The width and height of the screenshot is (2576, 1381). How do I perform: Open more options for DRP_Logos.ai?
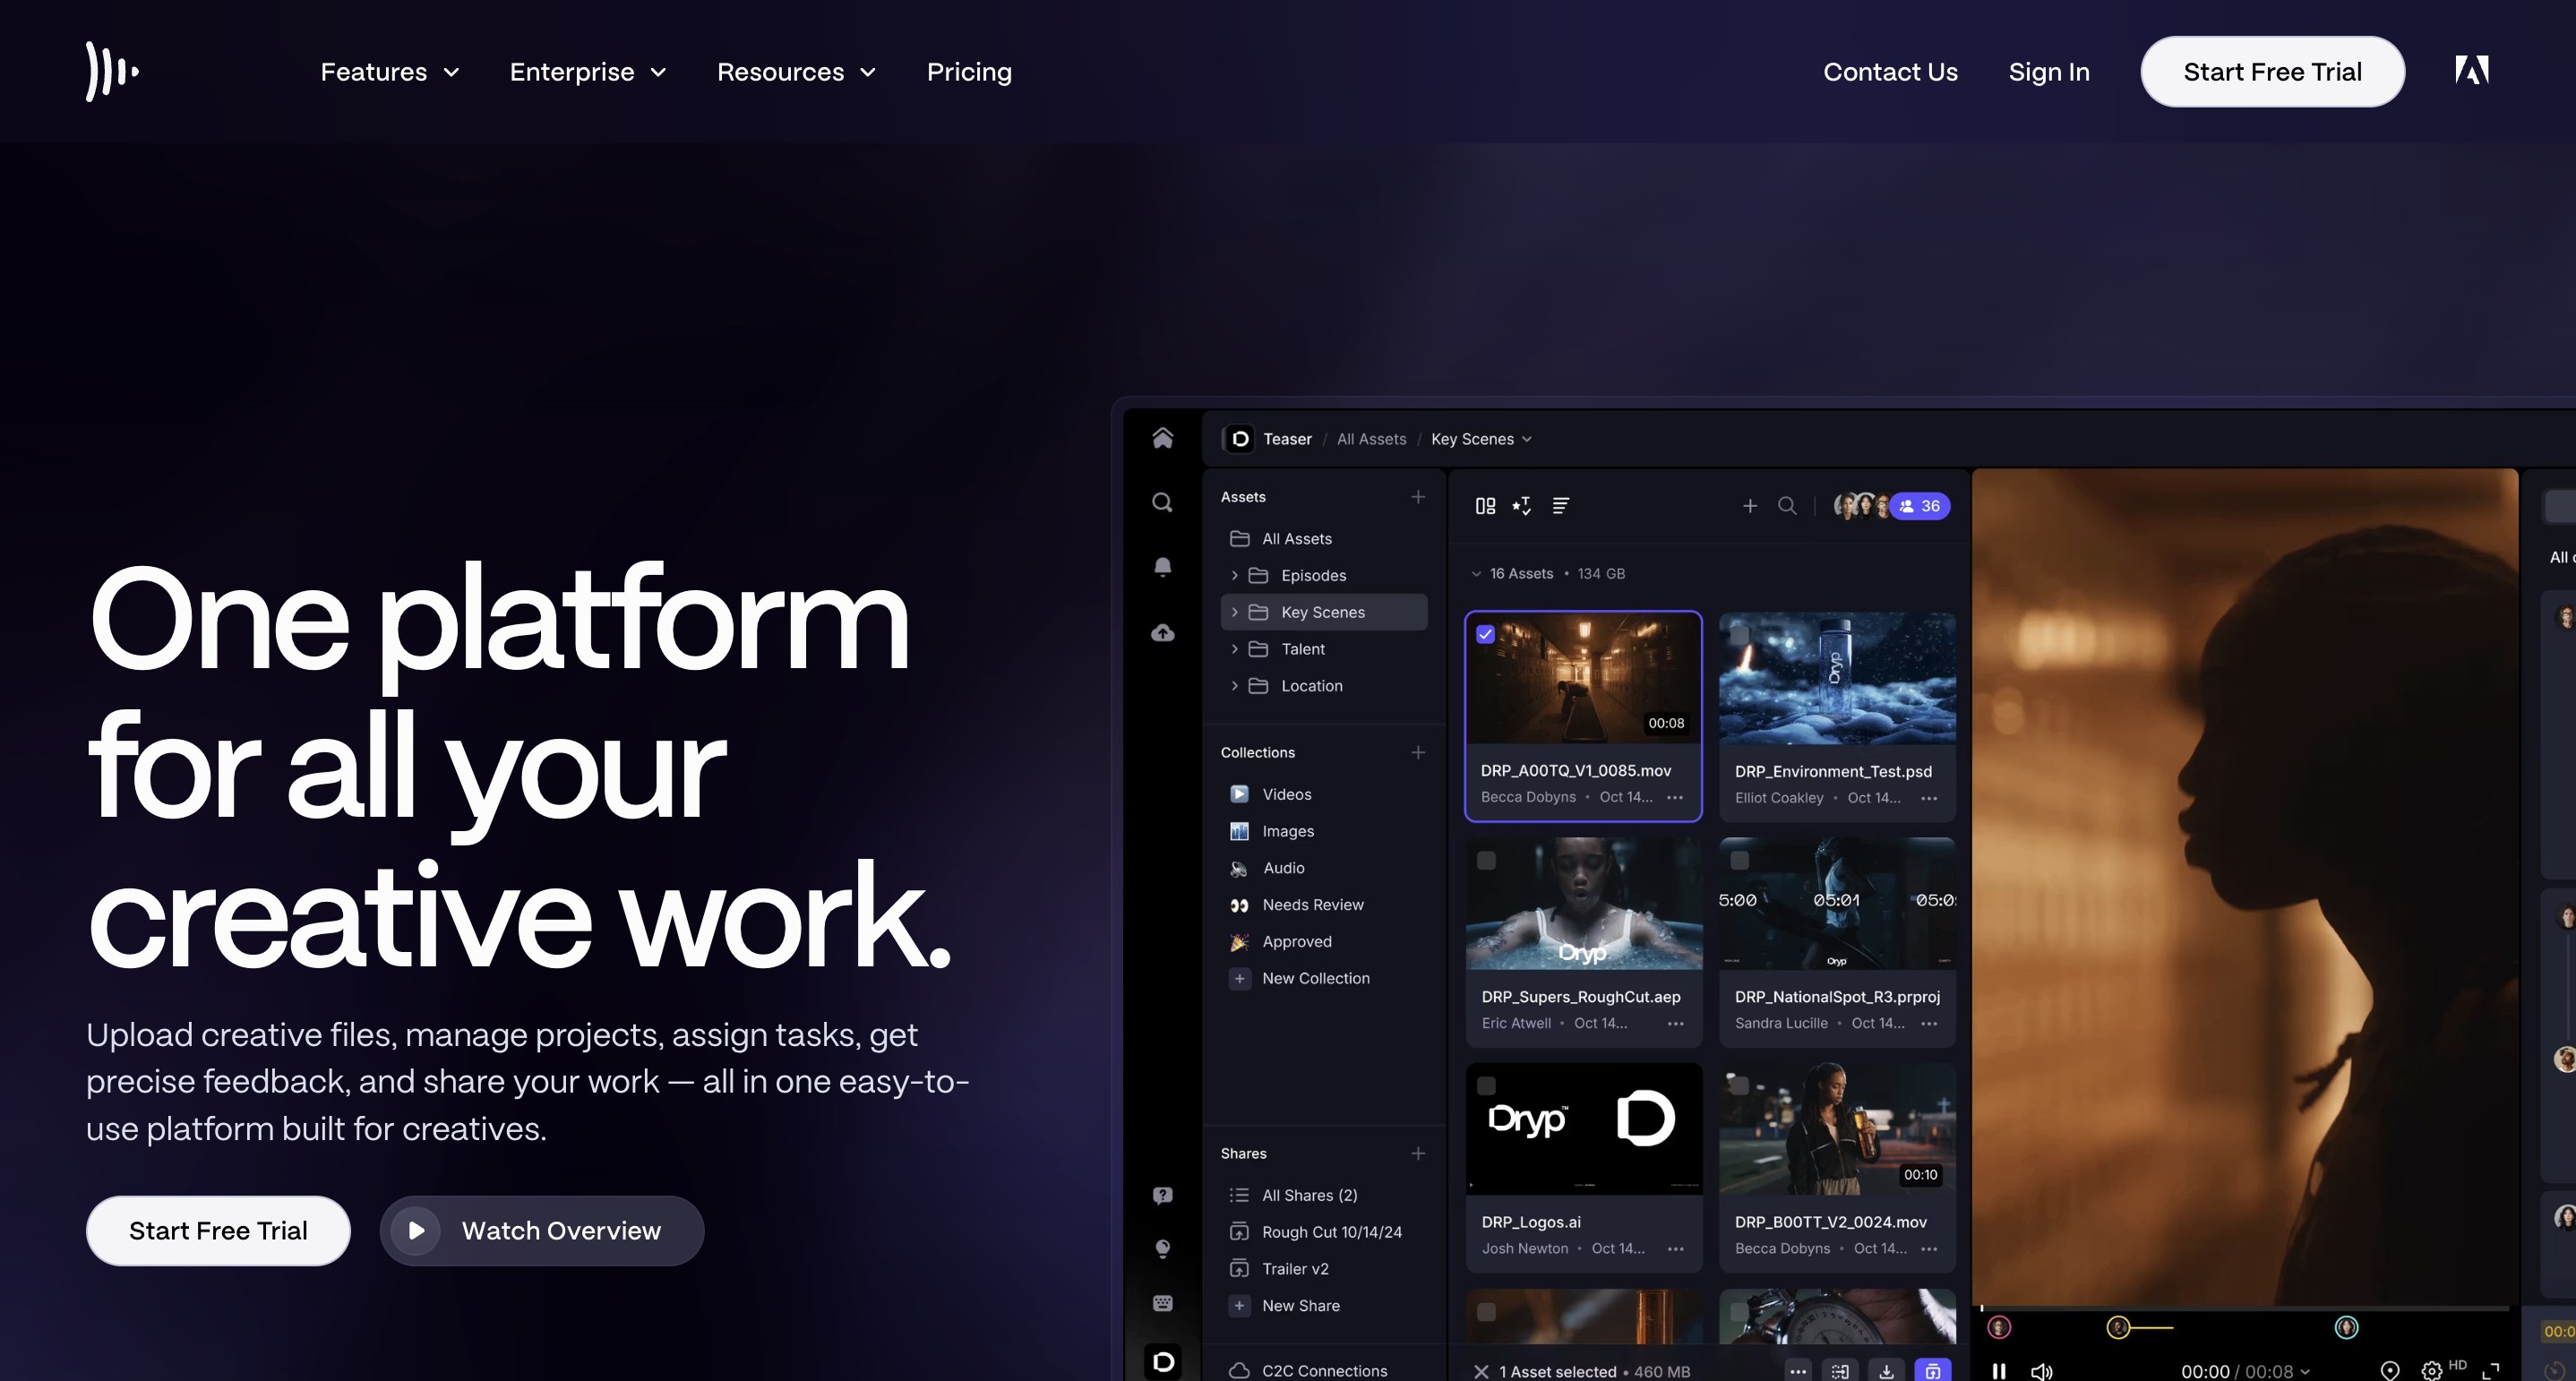click(x=1676, y=1249)
